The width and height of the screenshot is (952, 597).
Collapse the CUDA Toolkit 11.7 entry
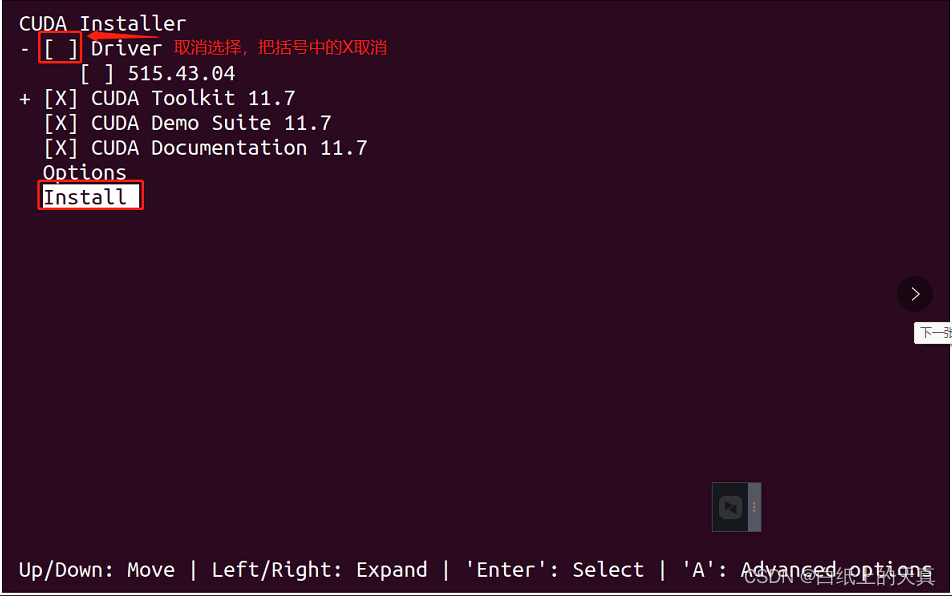[23, 98]
